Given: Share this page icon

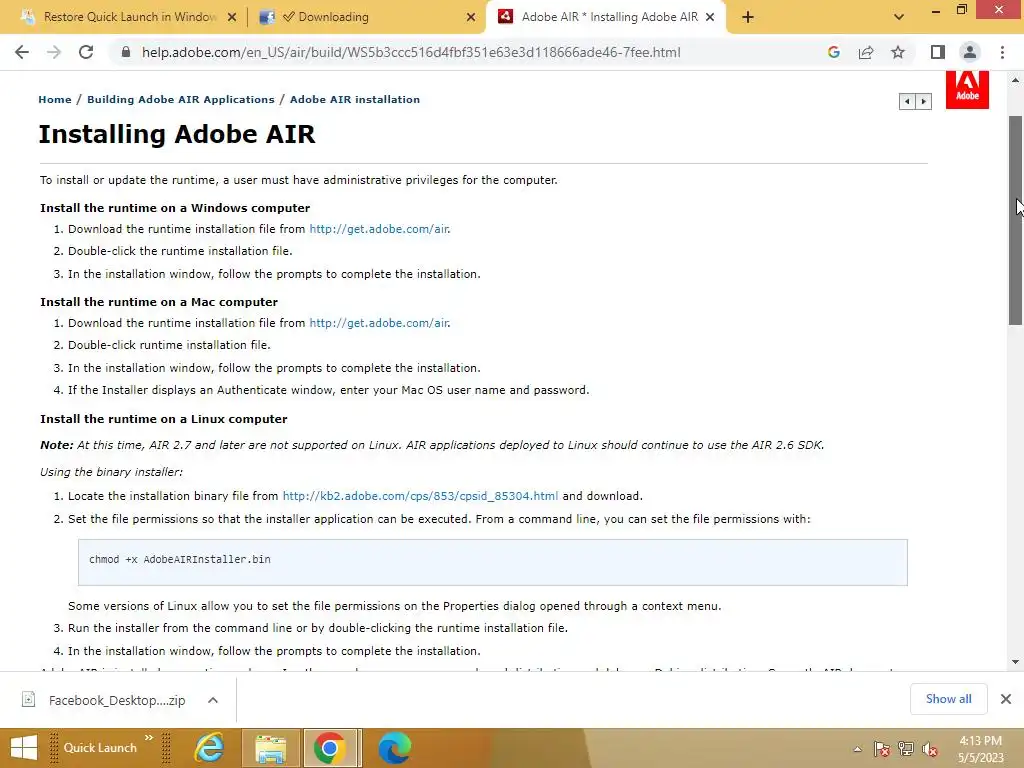Looking at the screenshot, I should 866,52.
